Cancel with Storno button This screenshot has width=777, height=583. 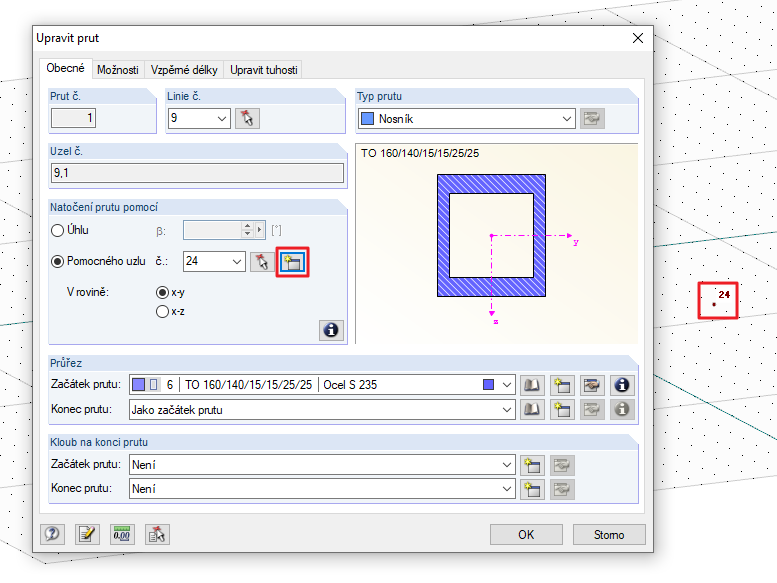coord(609,534)
